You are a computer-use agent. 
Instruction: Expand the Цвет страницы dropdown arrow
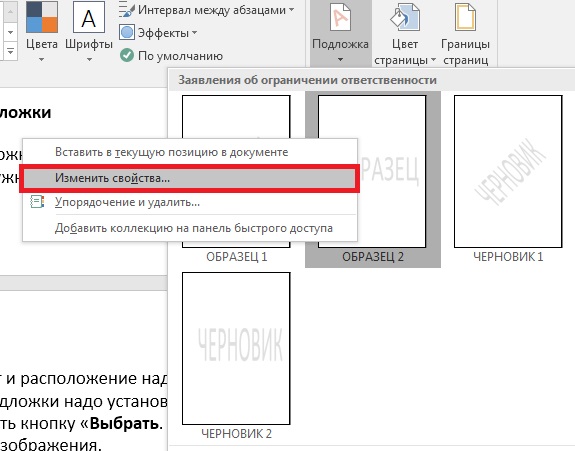click(x=433, y=59)
